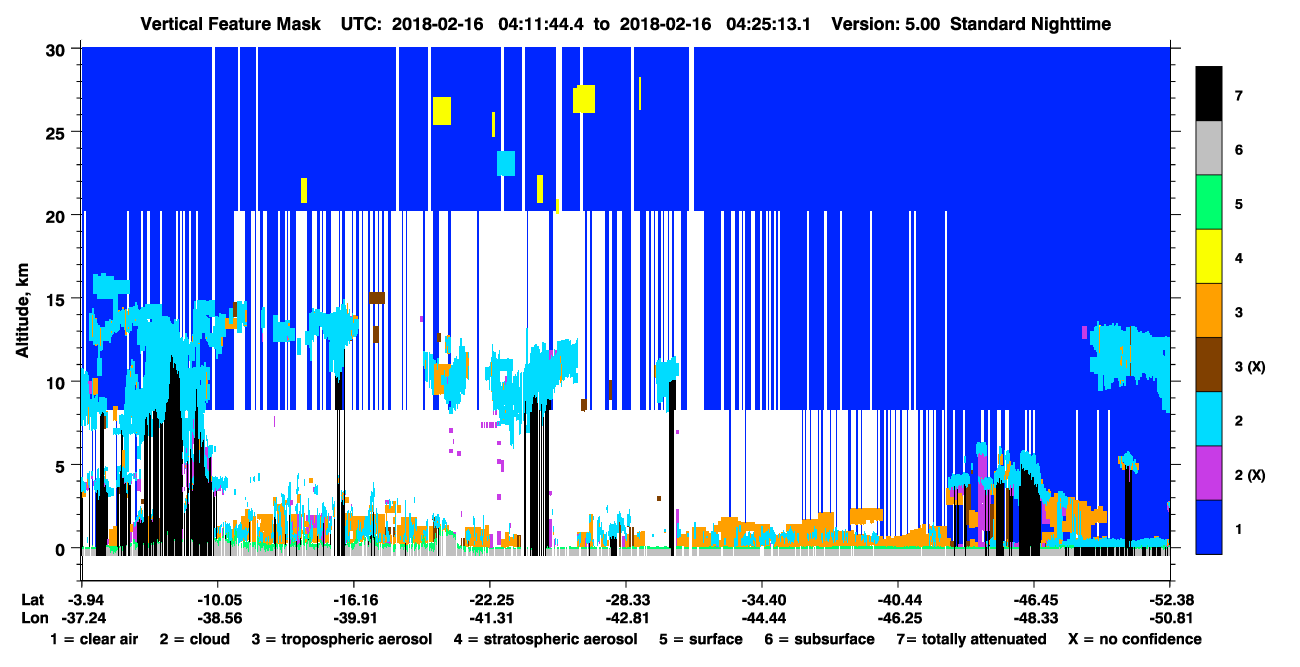Click the blue color swatch labeled 1

[1209, 527]
